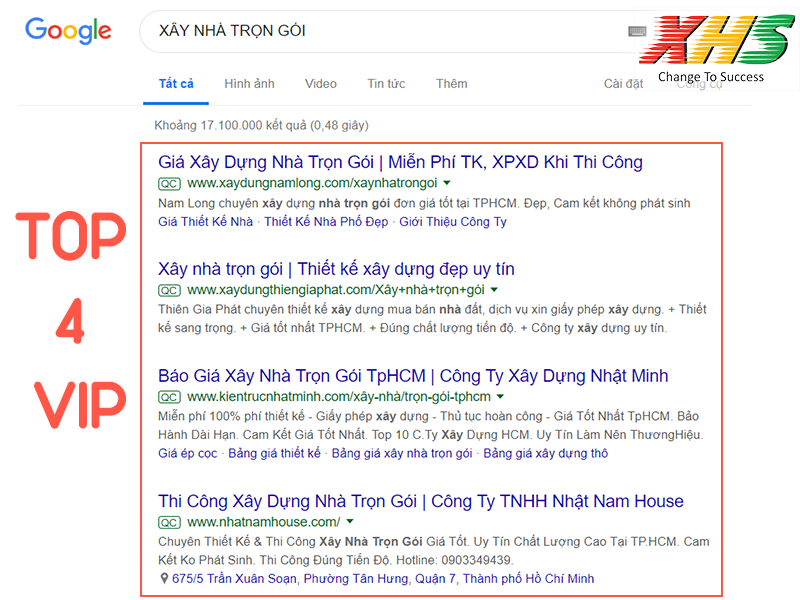
Task: Select the Tất cả tab
Action: (176, 84)
